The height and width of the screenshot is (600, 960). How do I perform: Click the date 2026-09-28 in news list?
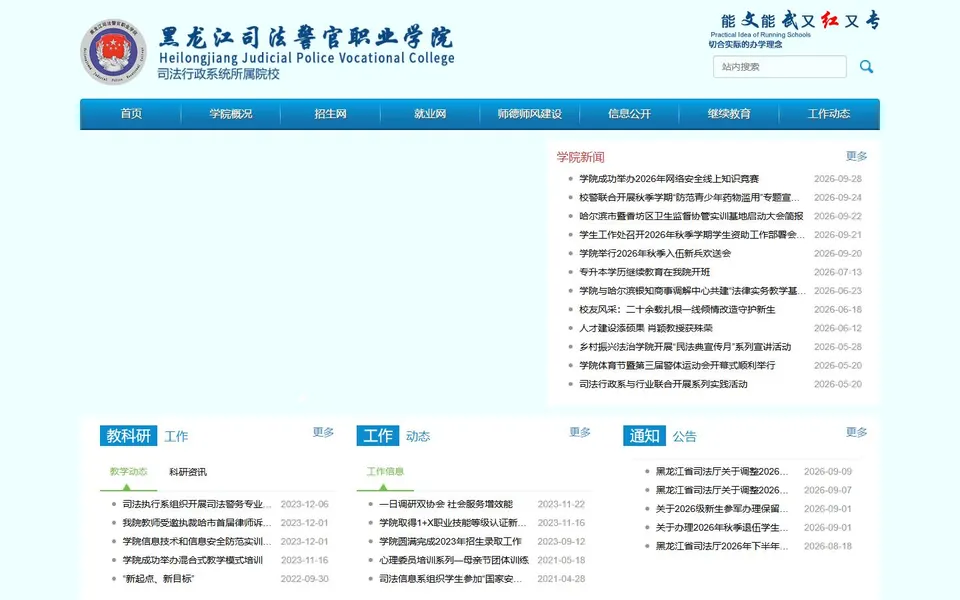coord(838,179)
